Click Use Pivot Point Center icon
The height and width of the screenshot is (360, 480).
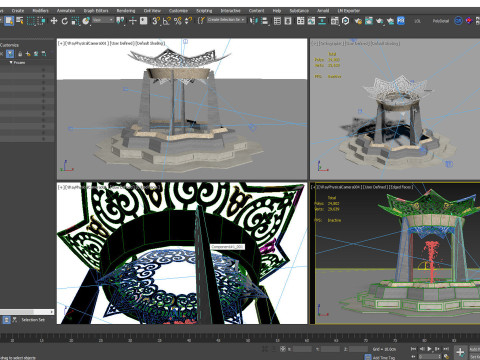[120, 21]
